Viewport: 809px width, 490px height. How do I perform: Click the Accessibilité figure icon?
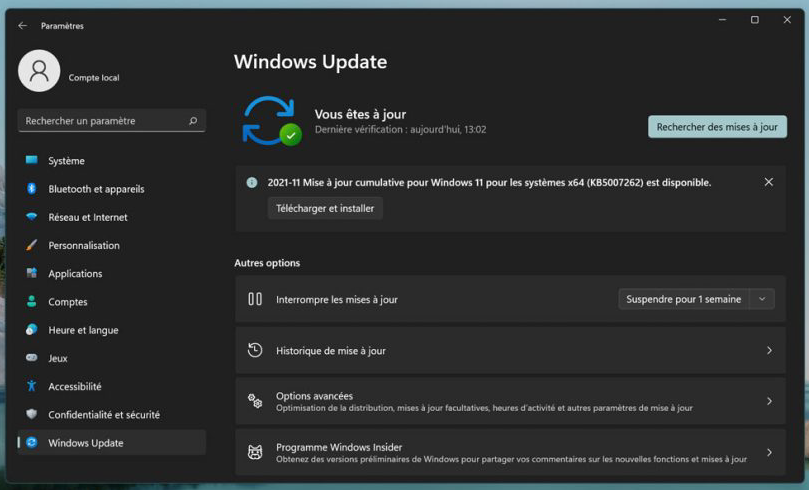(x=31, y=386)
